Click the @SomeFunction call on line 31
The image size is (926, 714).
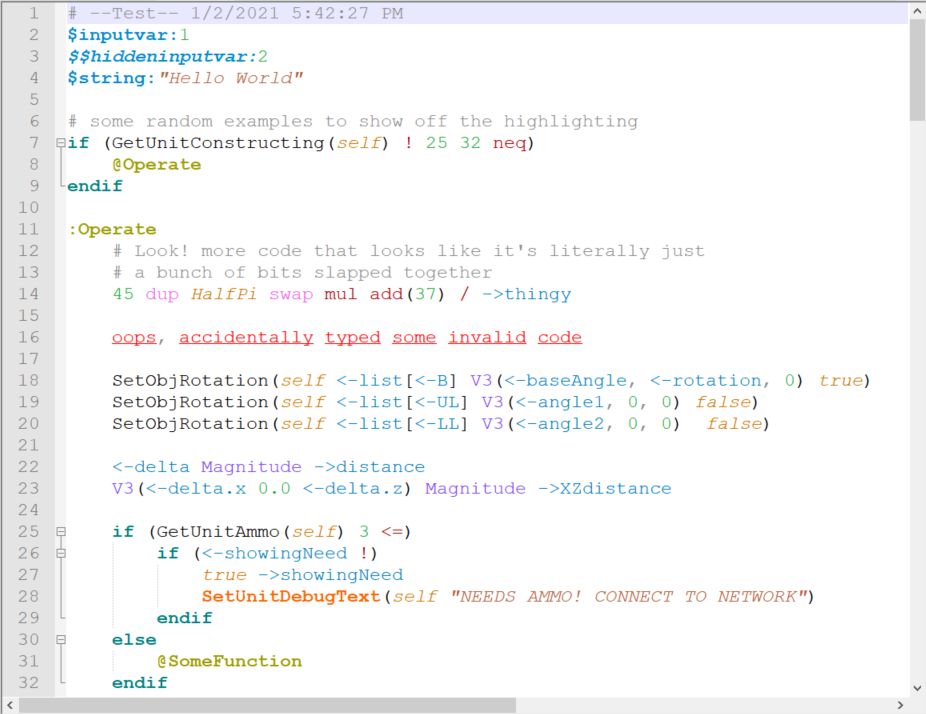point(229,661)
